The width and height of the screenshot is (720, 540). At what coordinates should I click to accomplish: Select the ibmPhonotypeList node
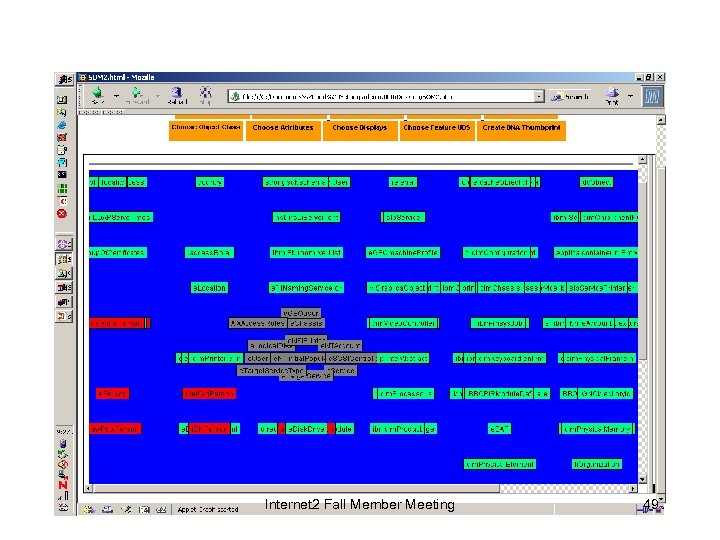pyautogui.click(x=306, y=253)
